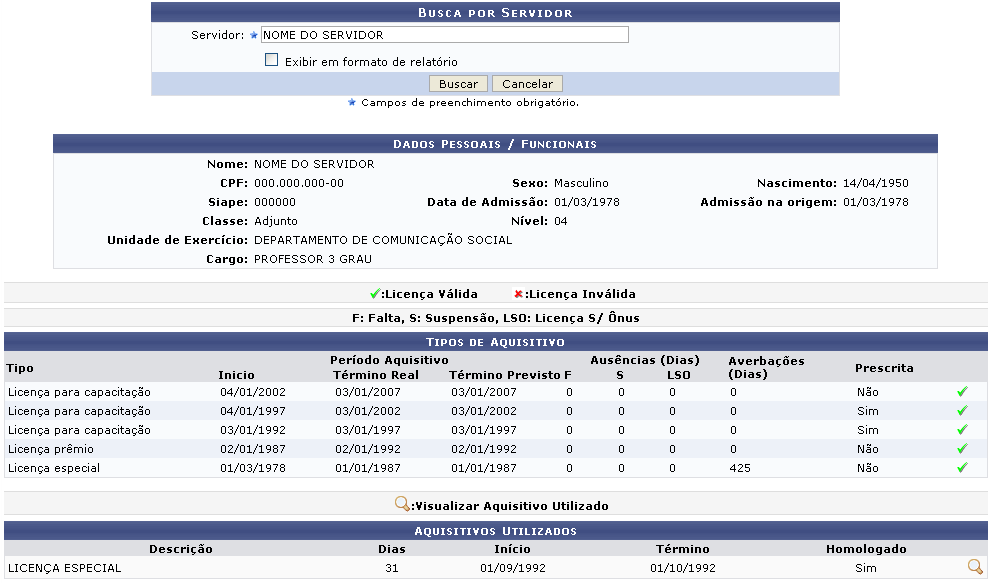Click the red Licença Inválida legend icon
The image size is (991, 583).
(518, 294)
